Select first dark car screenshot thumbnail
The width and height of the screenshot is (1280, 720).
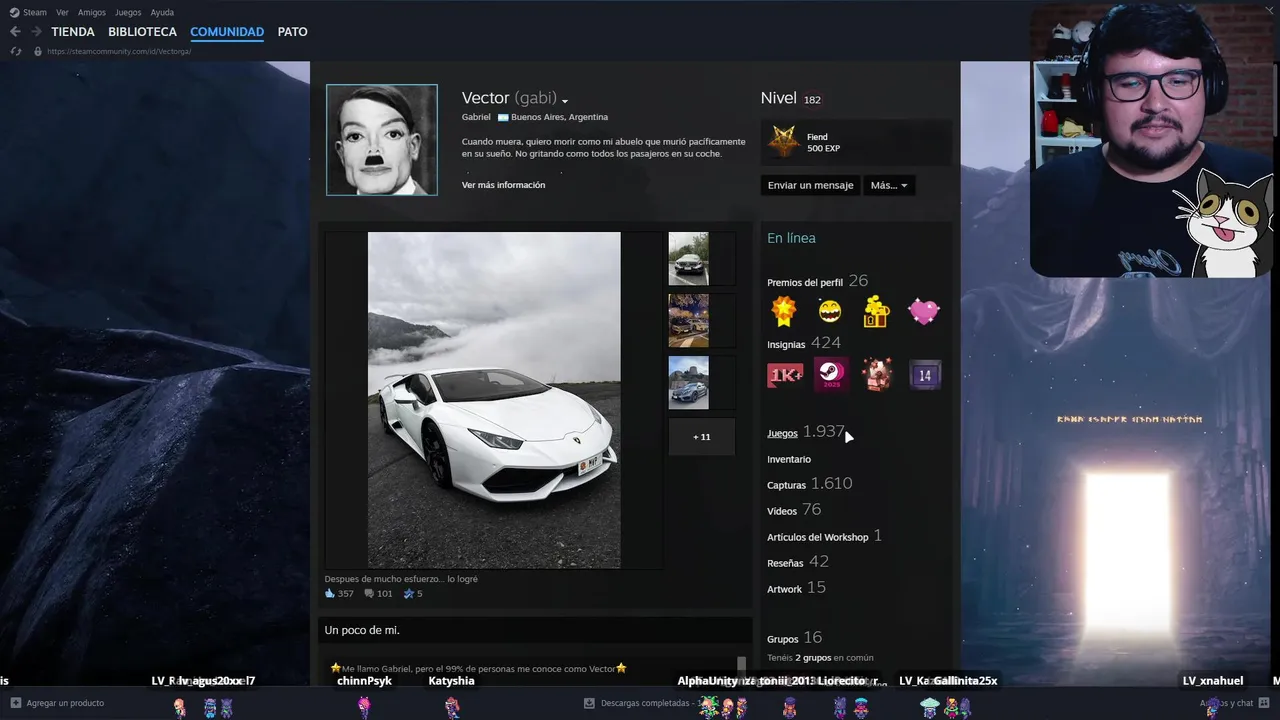[688, 259]
